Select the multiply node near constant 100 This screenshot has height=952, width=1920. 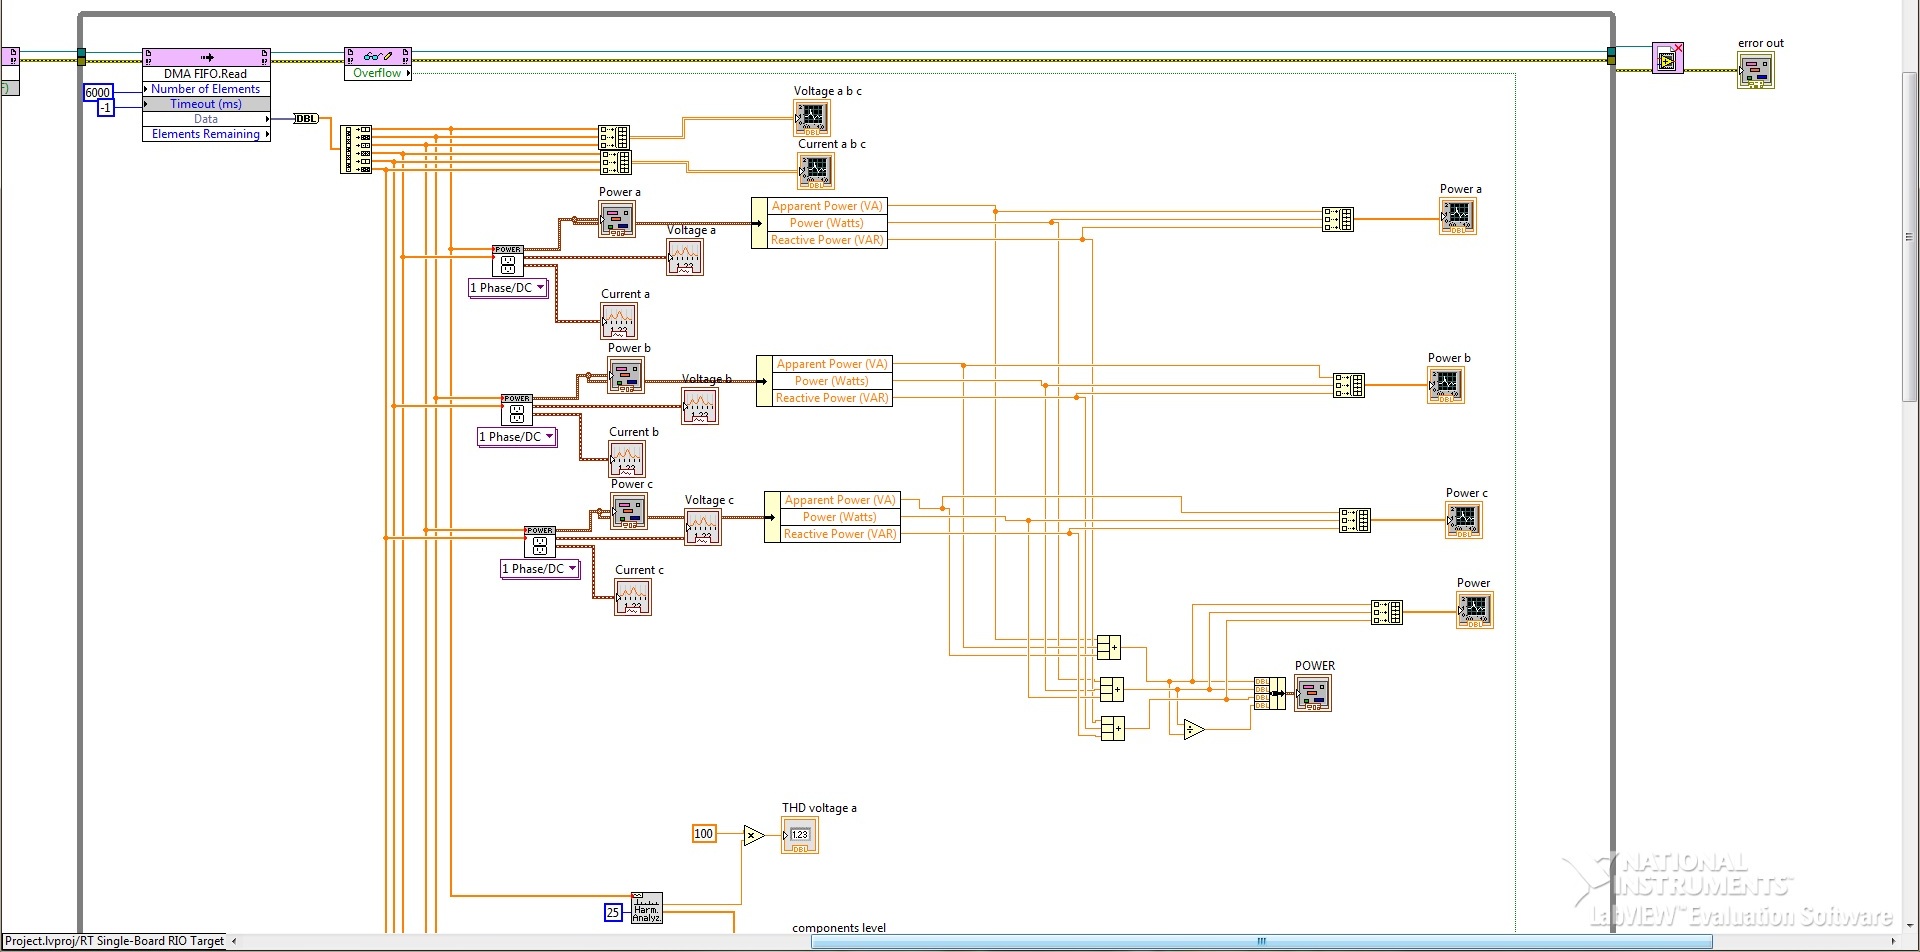pos(754,835)
